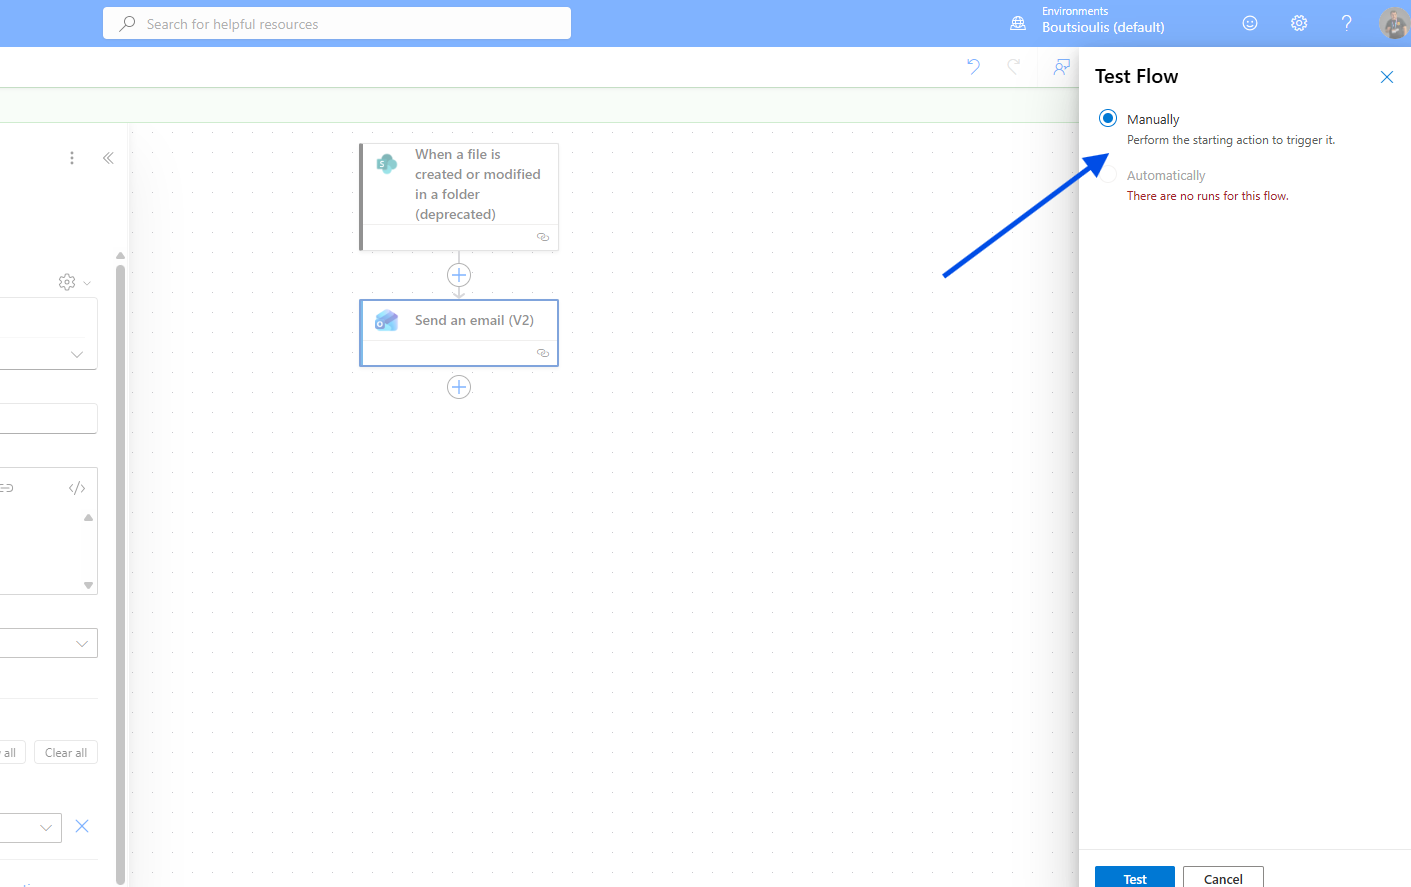Image resolution: width=1411 pixels, height=887 pixels.
Task: Select the Manually radio button
Action: (1108, 119)
